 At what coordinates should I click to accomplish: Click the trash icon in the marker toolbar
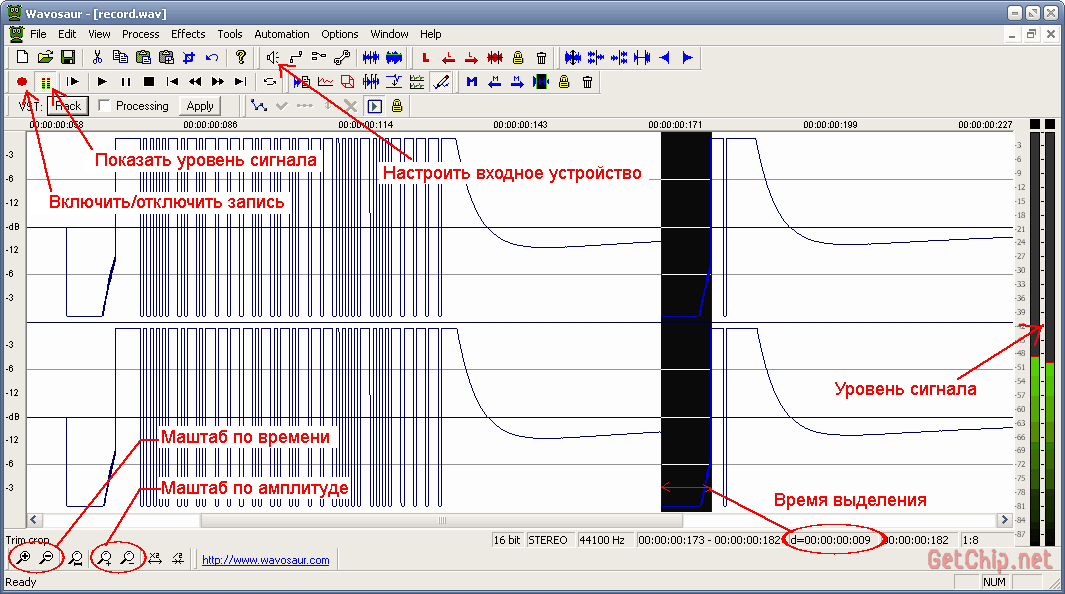pos(588,82)
